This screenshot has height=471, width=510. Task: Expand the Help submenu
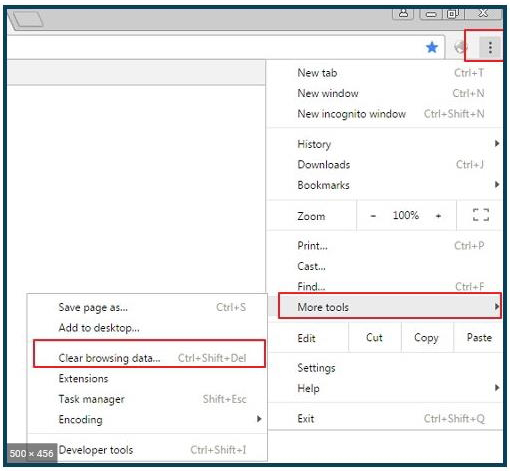(x=385, y=388)
